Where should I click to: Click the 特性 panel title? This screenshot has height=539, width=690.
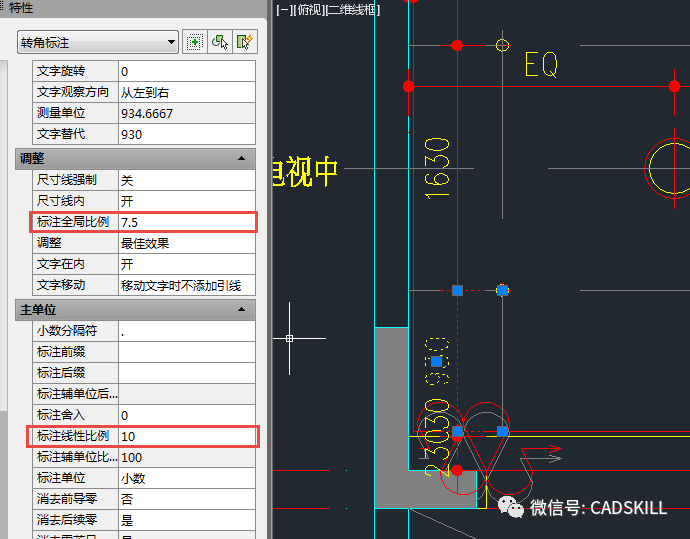click(x=21, y=8)
